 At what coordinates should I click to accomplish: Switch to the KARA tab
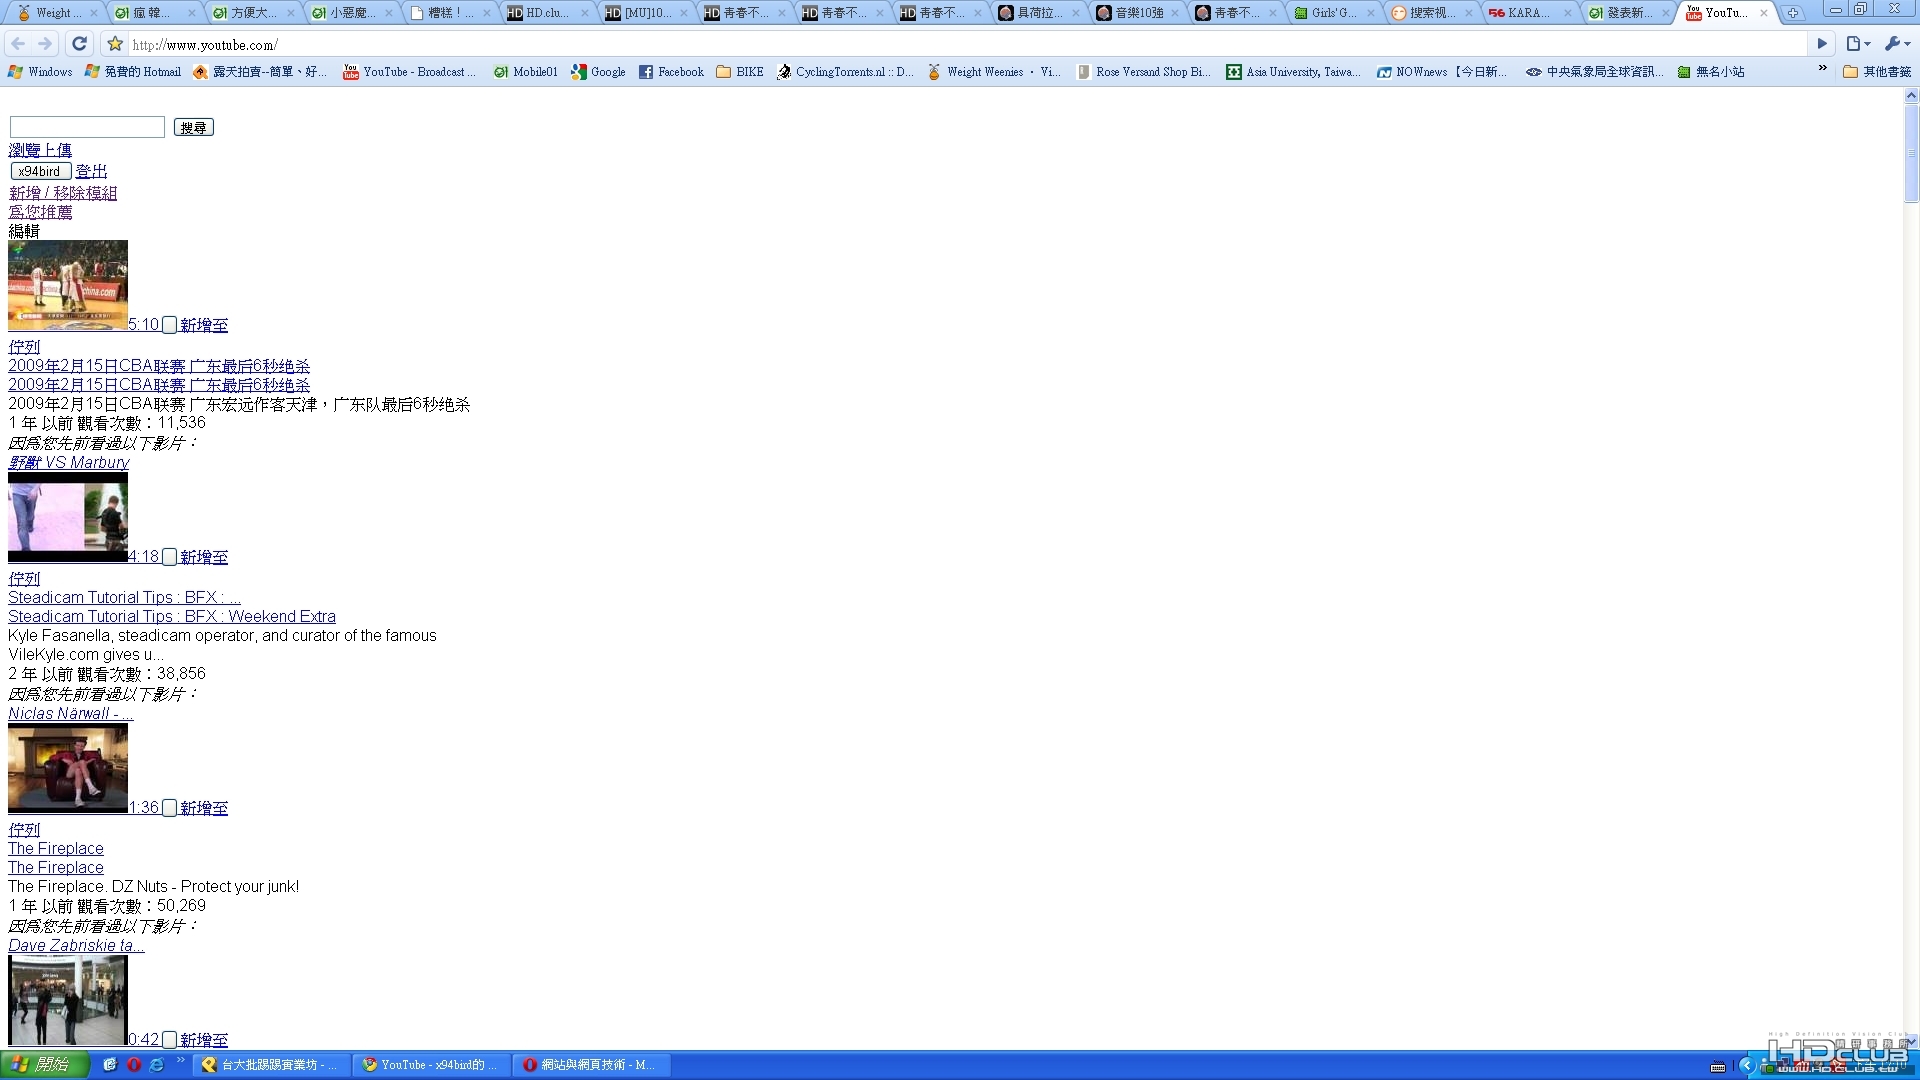pyautogui.click(x=1527, y=13)
